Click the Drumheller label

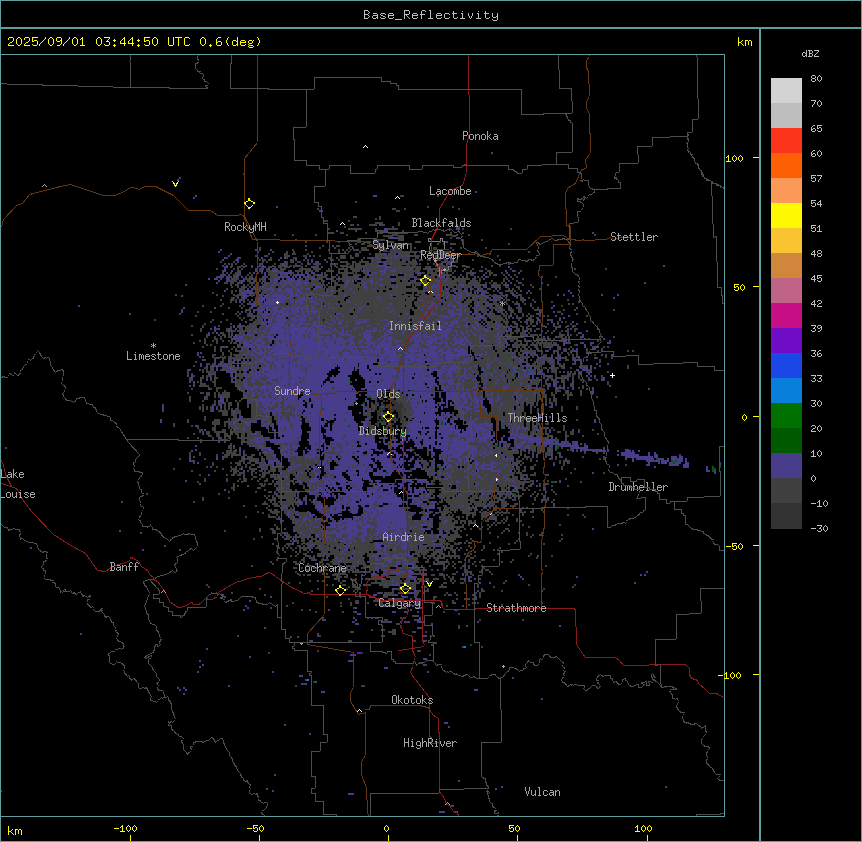click(638, 487)
